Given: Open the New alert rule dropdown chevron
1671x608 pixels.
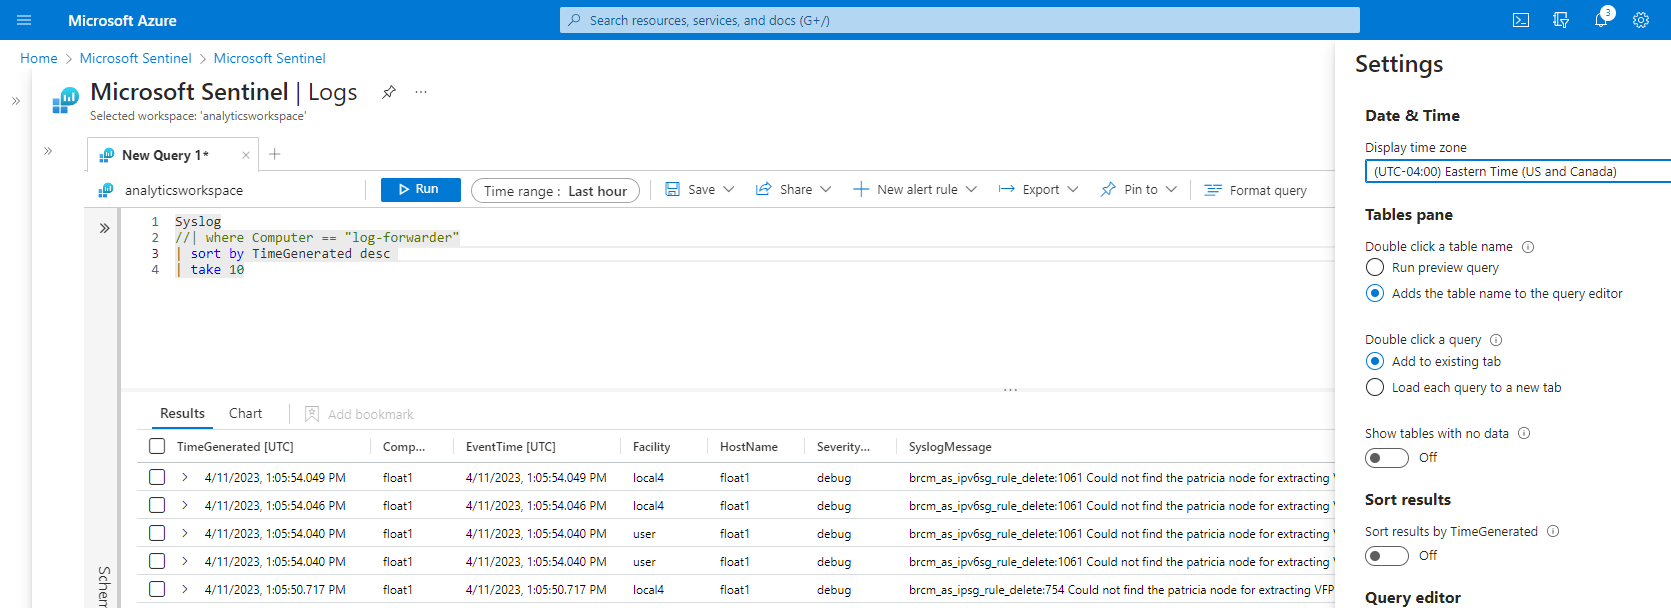Looking at the screenshot, I should pos(971,189).
